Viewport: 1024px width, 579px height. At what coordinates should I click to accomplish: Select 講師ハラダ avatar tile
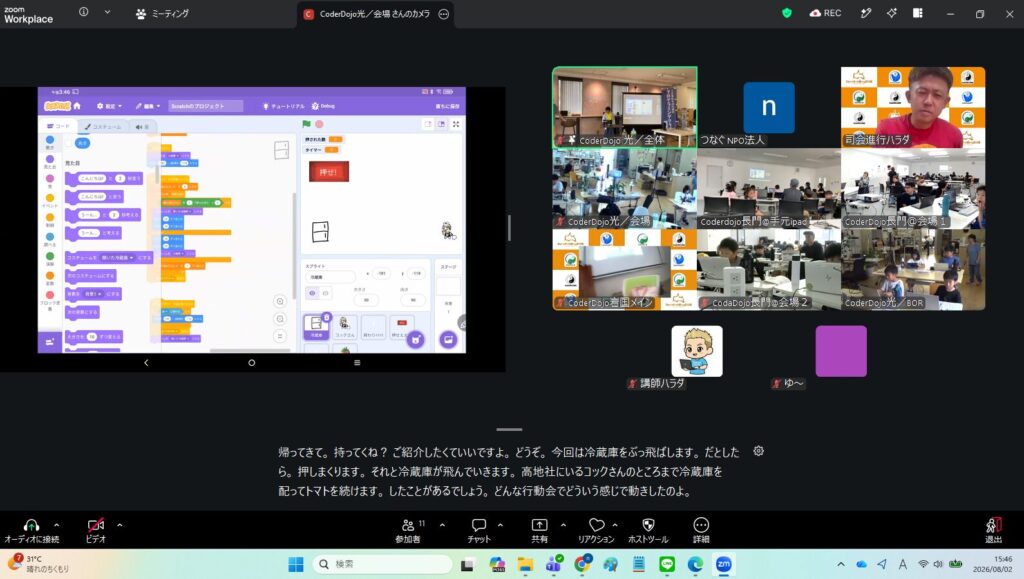pyautogui.click(x=697, y=351)
